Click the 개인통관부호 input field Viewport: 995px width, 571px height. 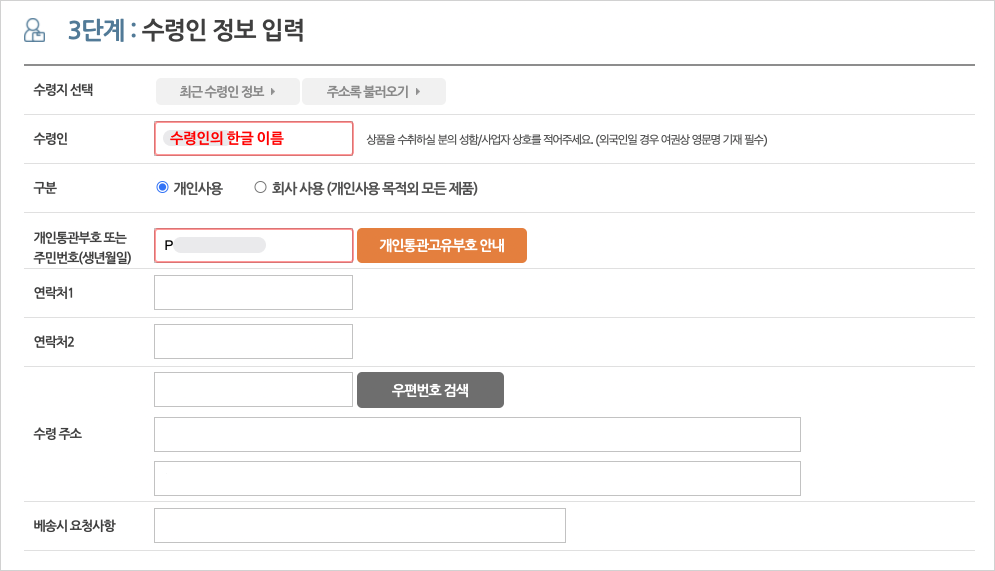point(254,246)
